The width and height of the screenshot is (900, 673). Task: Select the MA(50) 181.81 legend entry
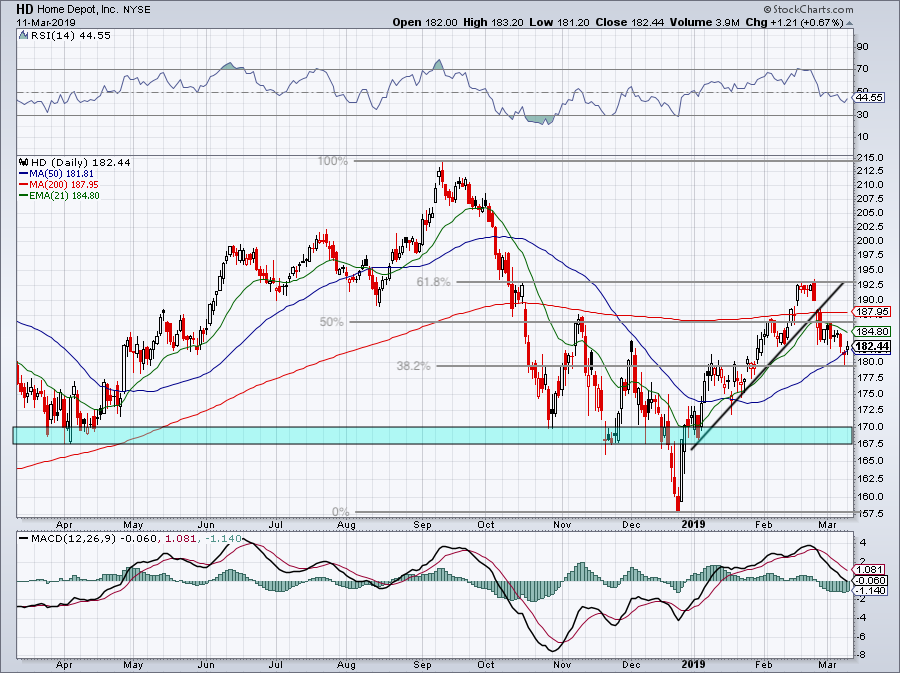(x=56, y=173)
